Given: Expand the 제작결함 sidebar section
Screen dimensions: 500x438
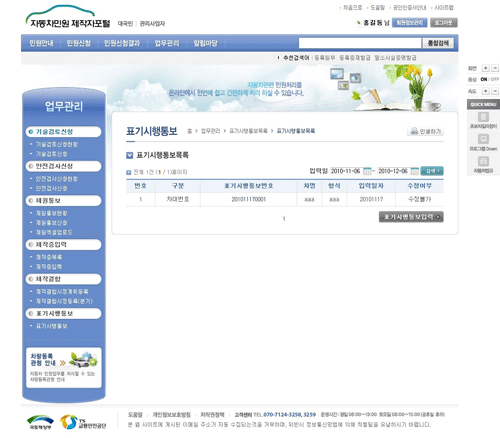Looking at the screenshot, I should point(63,279).
